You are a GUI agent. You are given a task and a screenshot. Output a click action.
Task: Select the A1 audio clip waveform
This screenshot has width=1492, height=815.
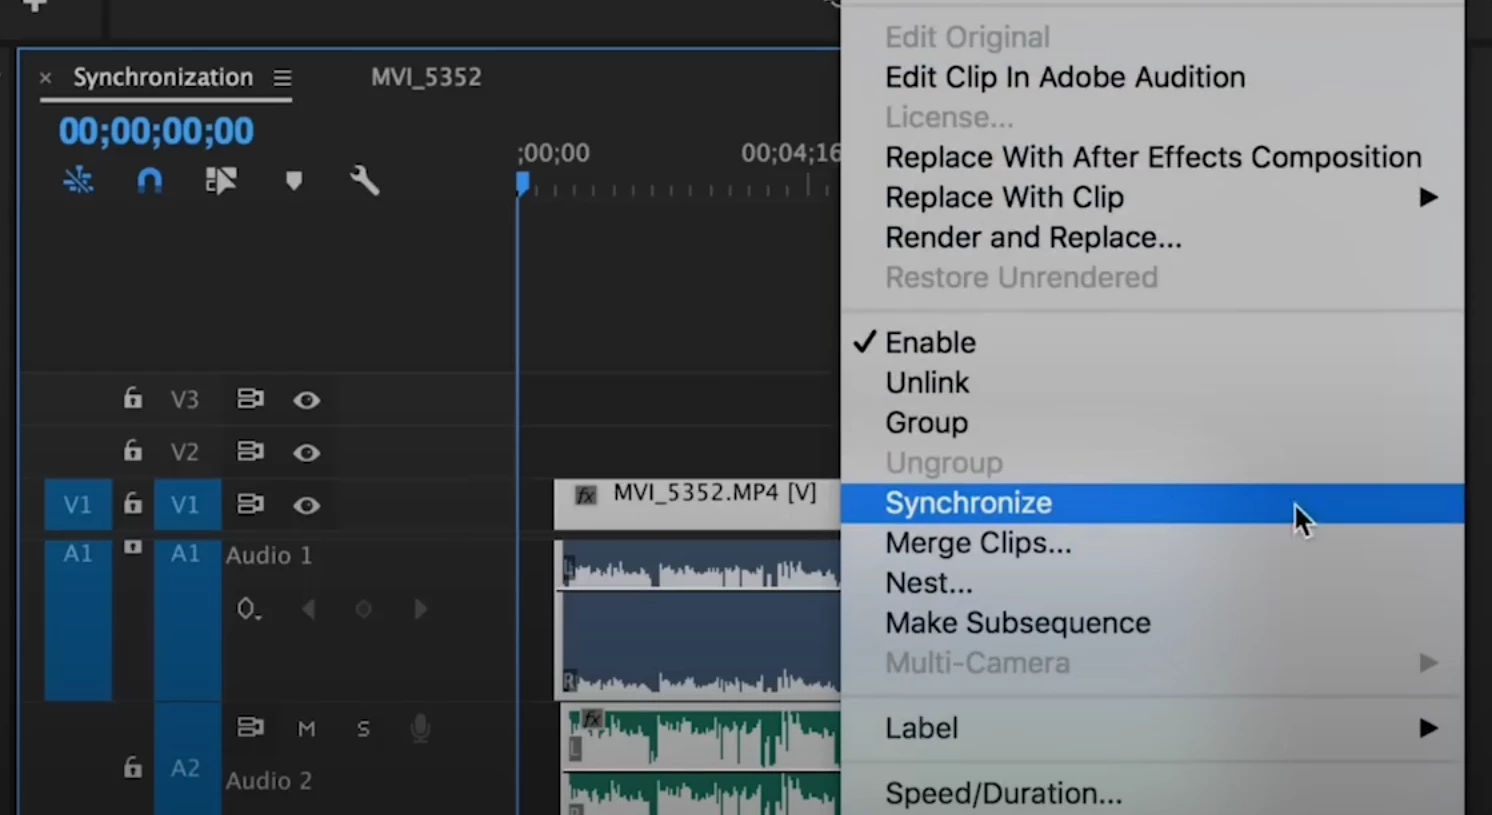pos(698,620)
